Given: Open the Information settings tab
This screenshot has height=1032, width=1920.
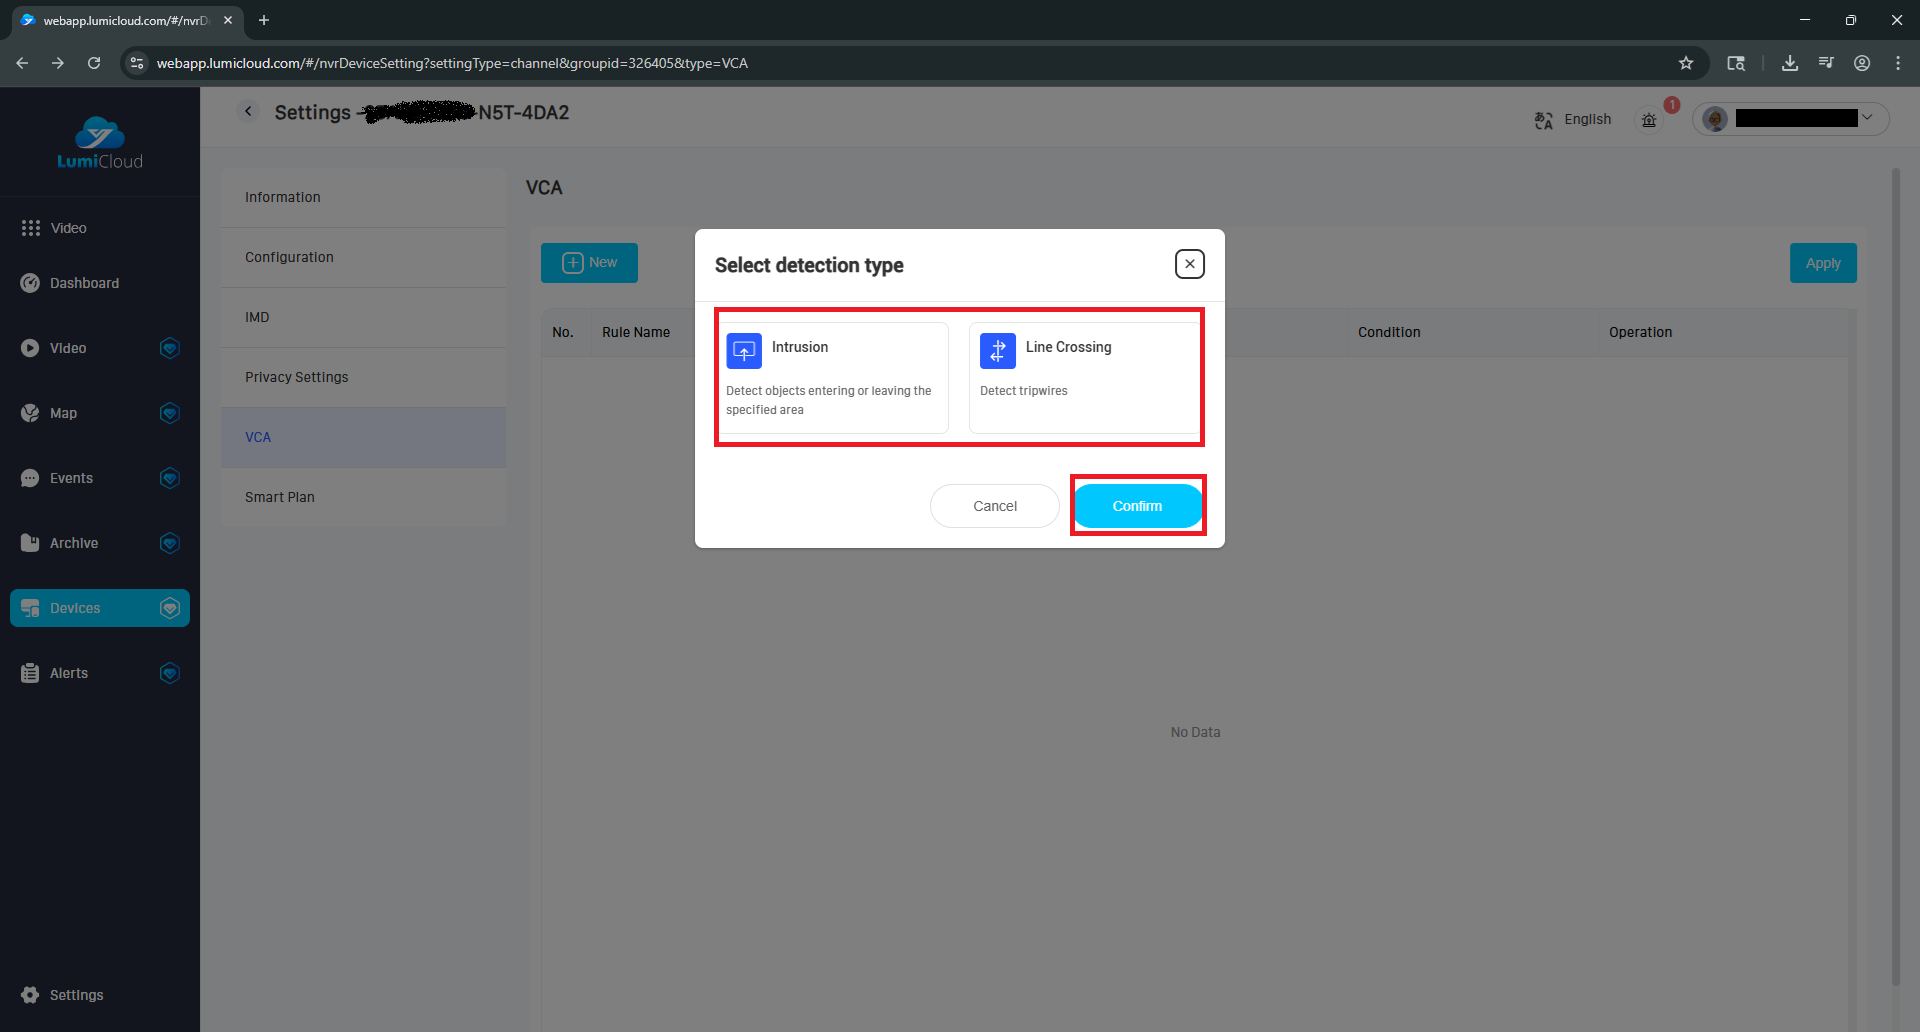Looking at the screenshot, I should click(x=283, y=197).
